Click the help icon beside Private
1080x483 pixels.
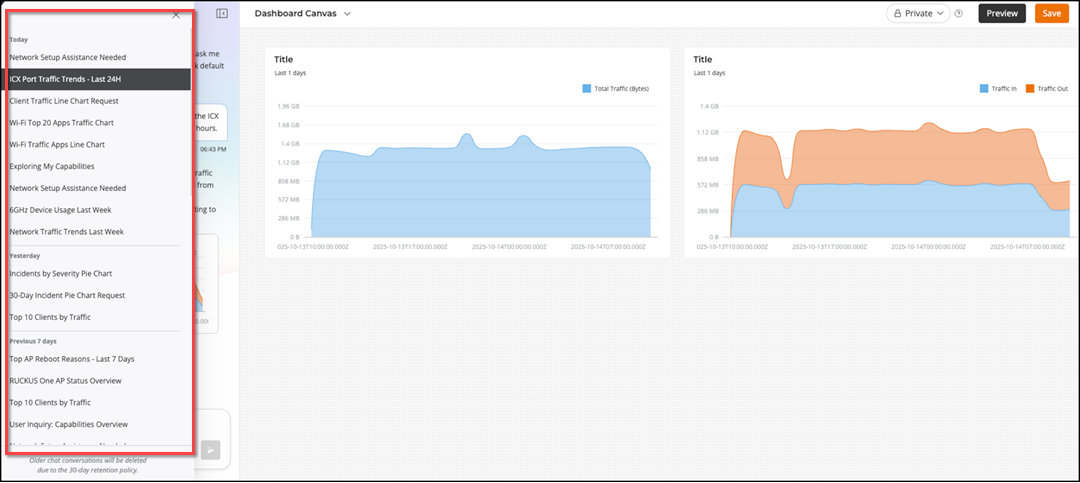[x=958, y=14]
